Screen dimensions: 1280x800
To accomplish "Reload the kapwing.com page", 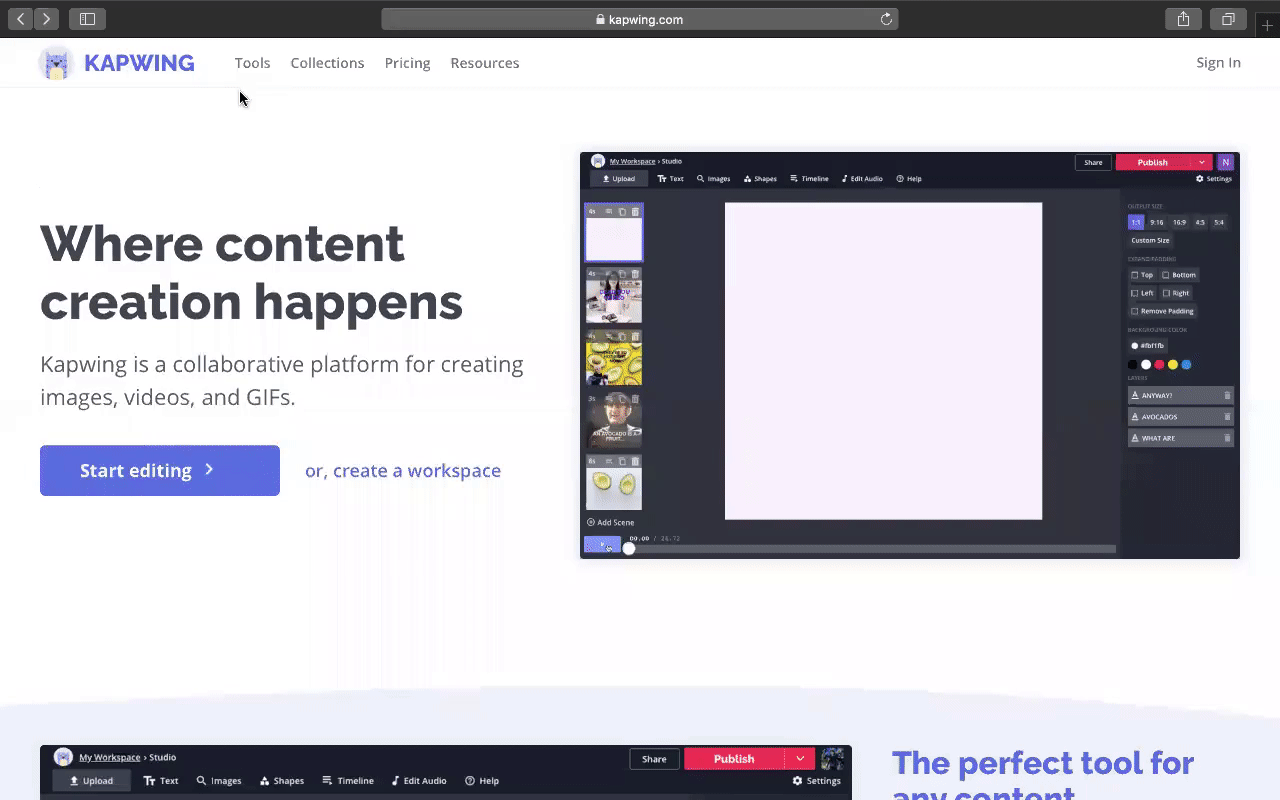I will pyautogui.click(x=886, y=19).
